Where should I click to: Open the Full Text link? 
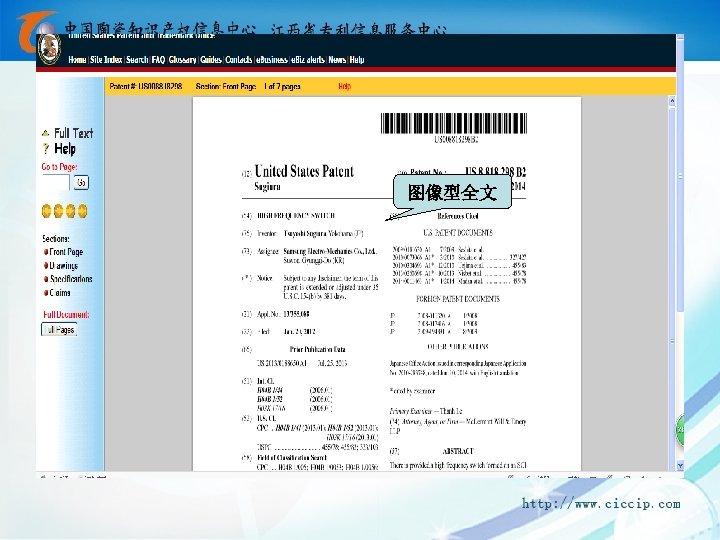coord(73,133)
